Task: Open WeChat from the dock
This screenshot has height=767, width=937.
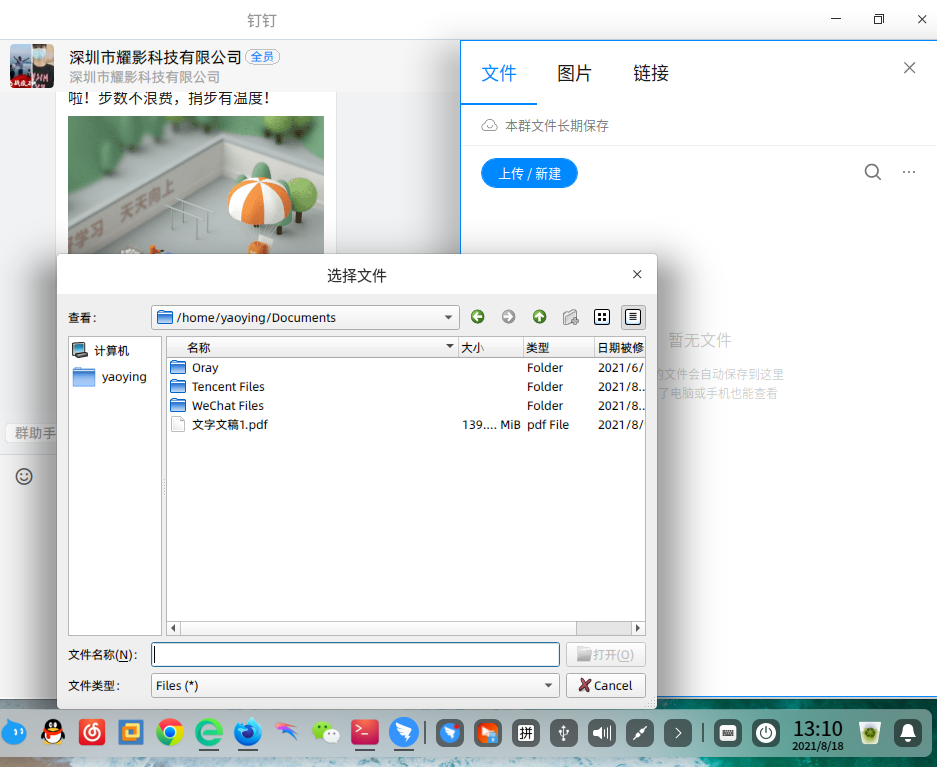Action: click(326, 732)
